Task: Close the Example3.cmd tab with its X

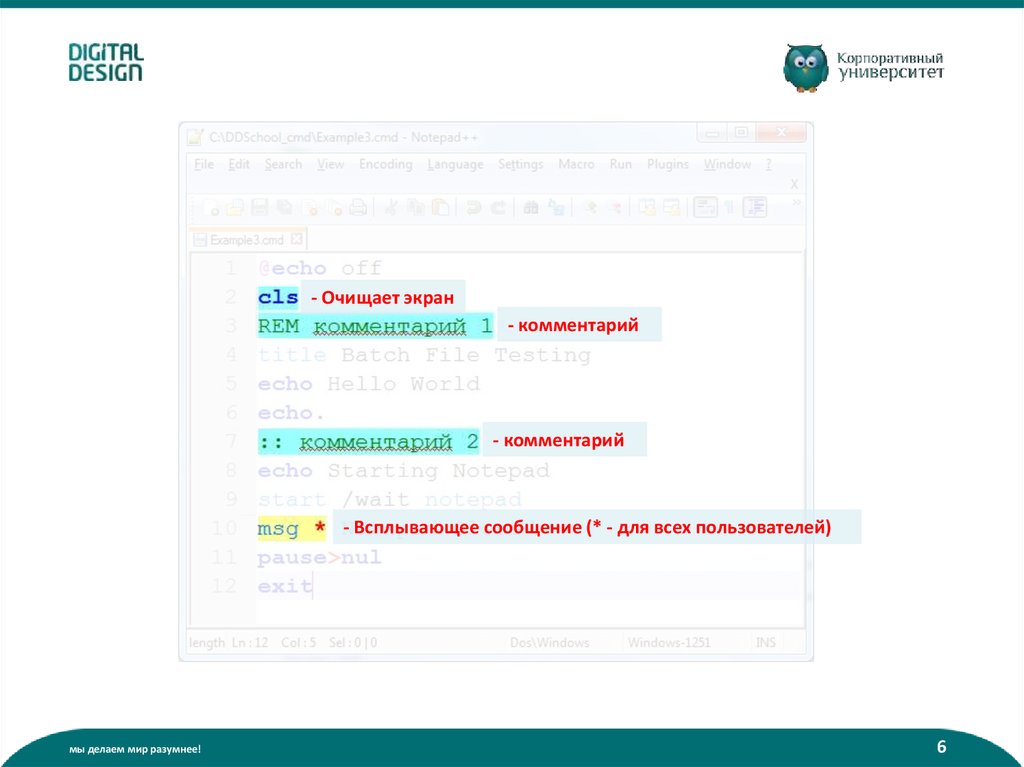Action: tap(296, 239)
